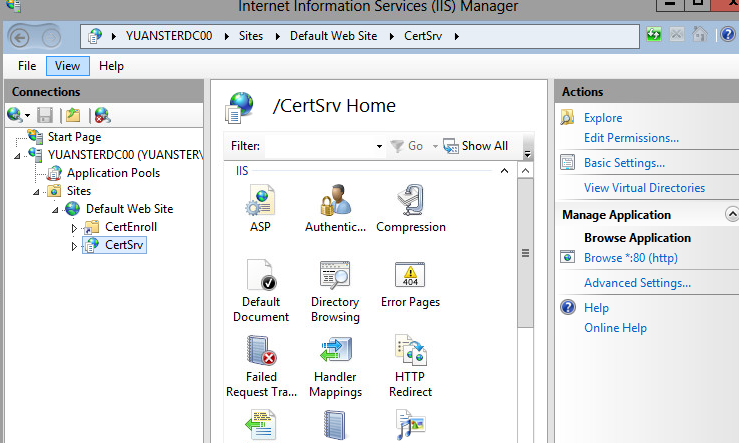The image size is (739, 443).
Task: Open the Error Pages feature
Action: coord(410,284)
